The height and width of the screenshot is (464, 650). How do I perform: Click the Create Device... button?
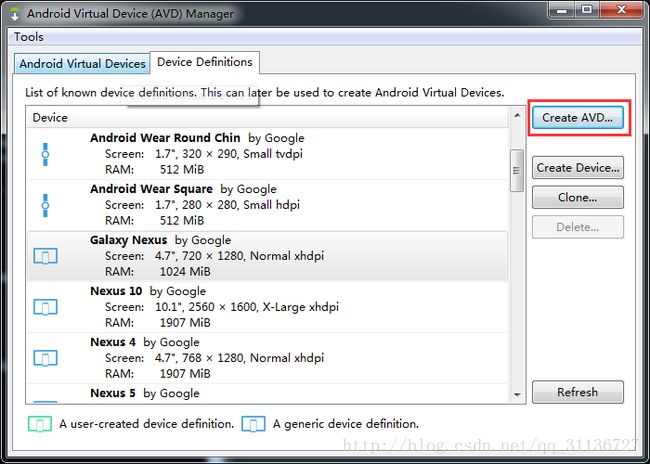click(577, 168)
